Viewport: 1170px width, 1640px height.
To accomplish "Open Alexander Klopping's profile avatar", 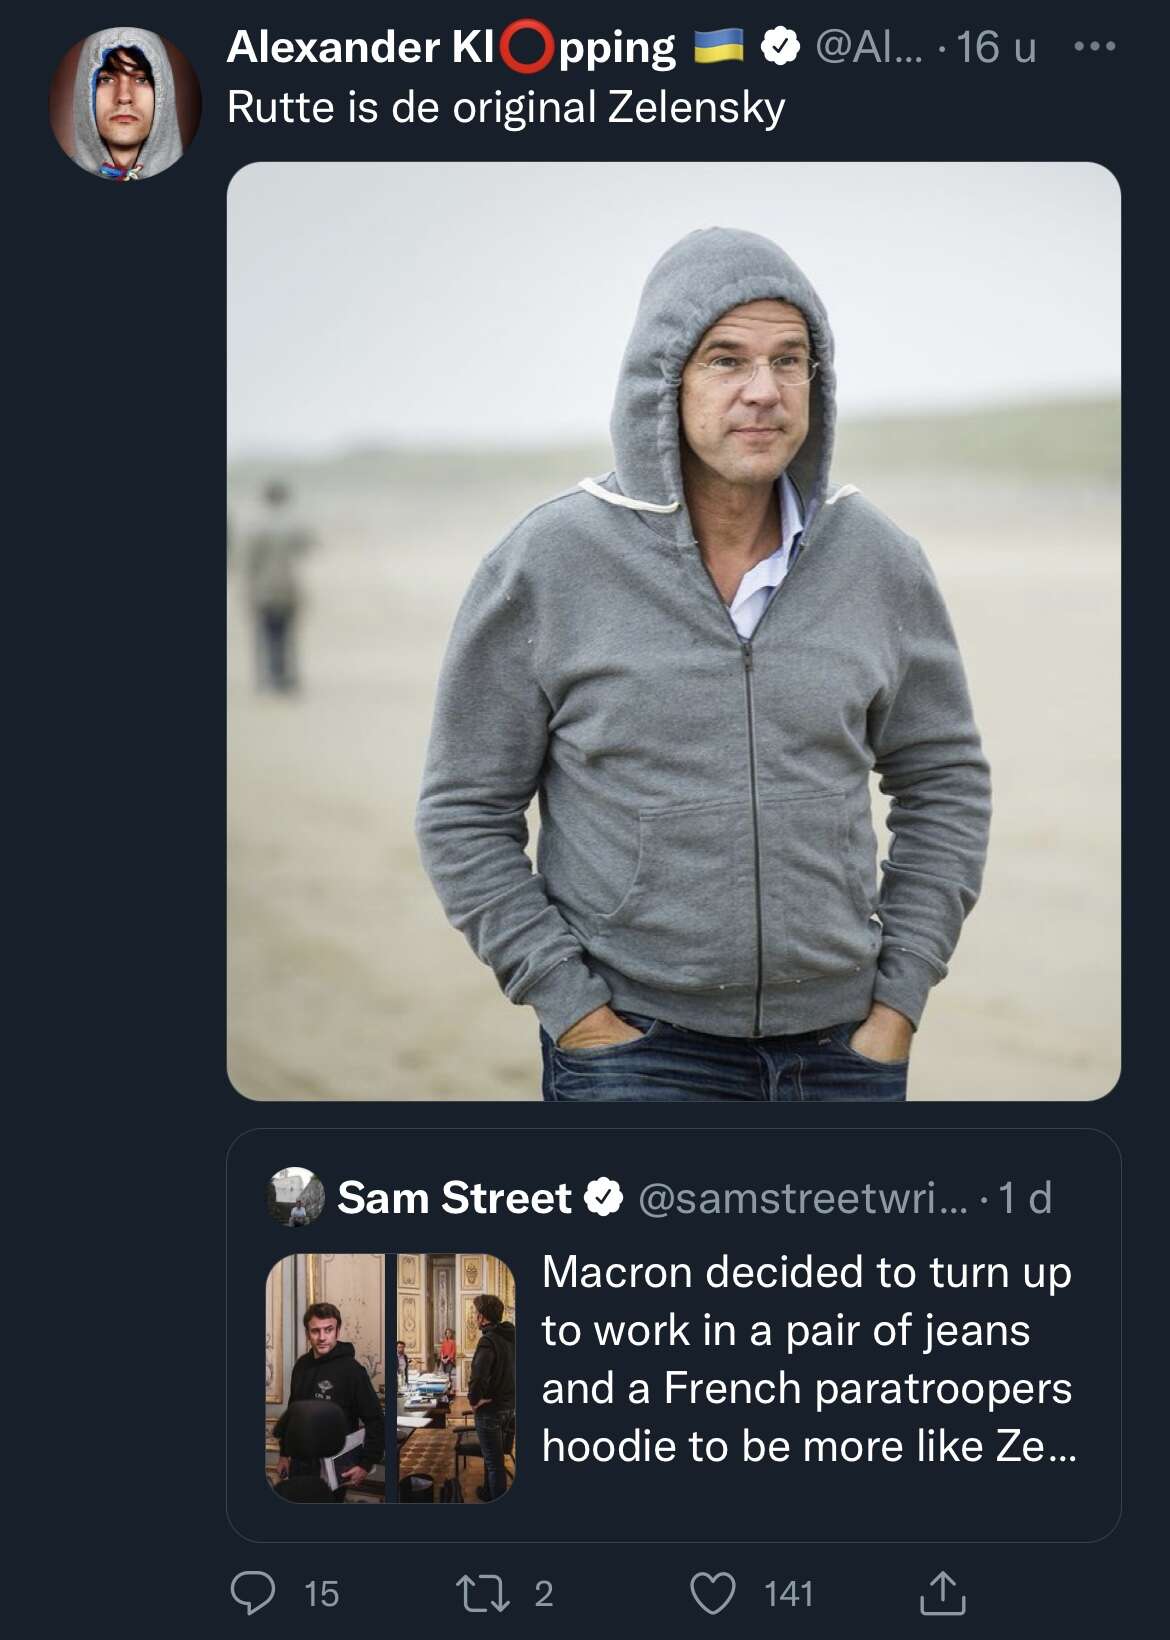I will 119,103.
